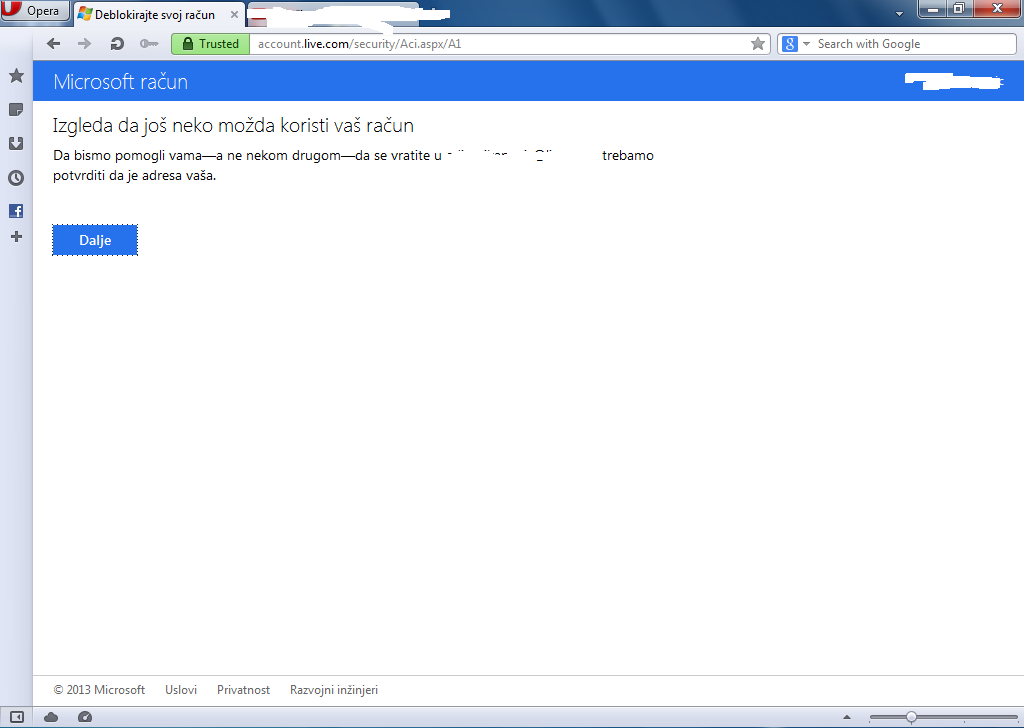Toggle the panels sidebar button in the status bar
The height and width of the screenshot is (728, 1024).
(17, 717)
